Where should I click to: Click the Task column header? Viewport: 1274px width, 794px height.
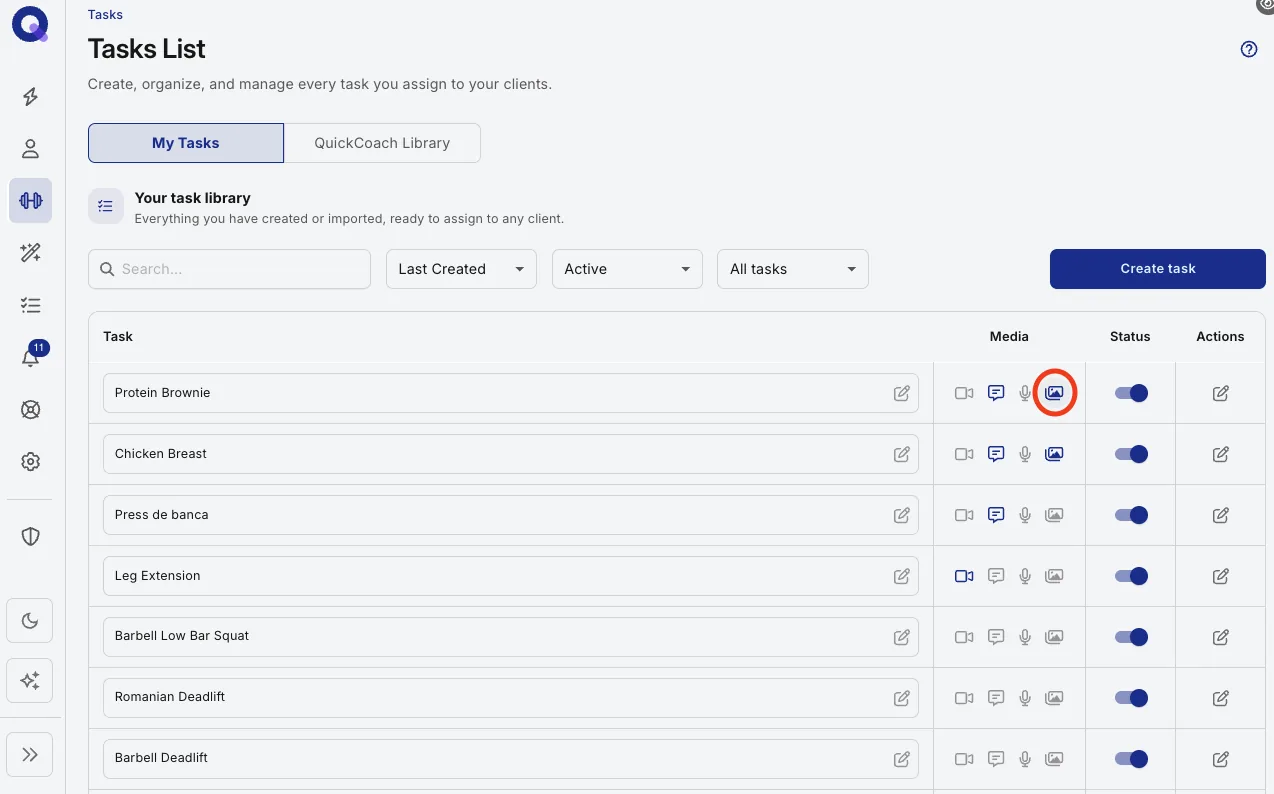coord(118,336)
